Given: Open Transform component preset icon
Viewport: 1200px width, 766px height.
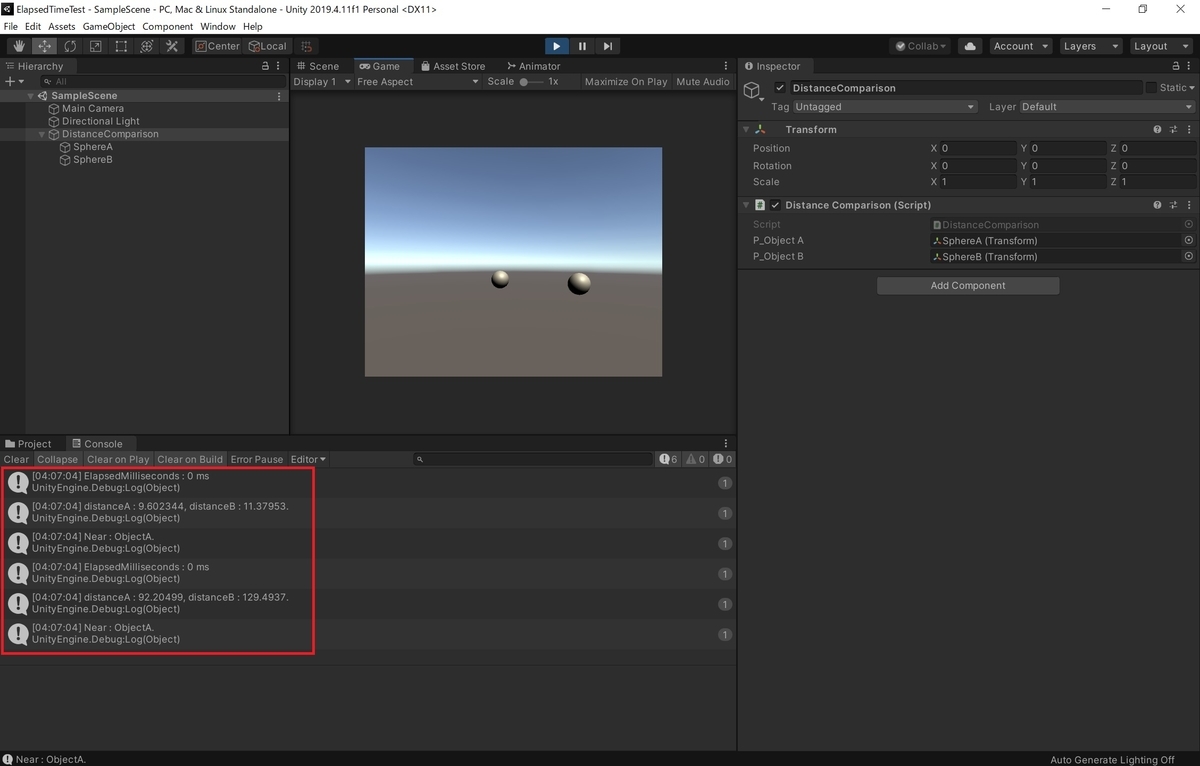Looking at the screenshot, I should (1174, 130).
